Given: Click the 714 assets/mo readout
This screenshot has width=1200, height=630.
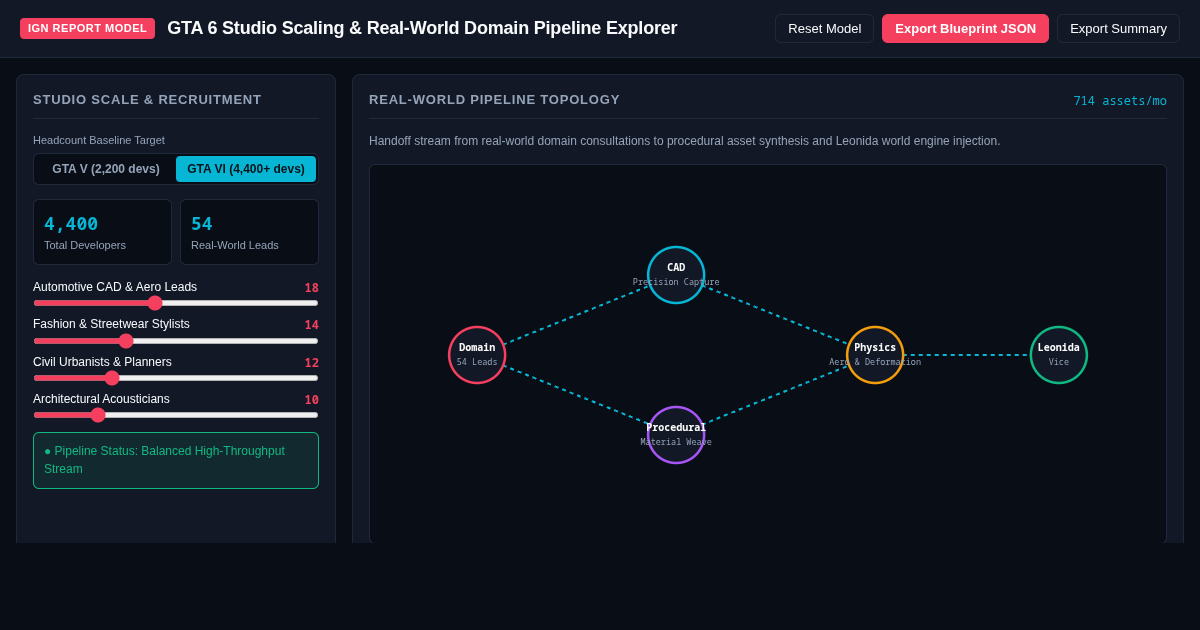Looking at the screenshot, I should (1120, 101).
